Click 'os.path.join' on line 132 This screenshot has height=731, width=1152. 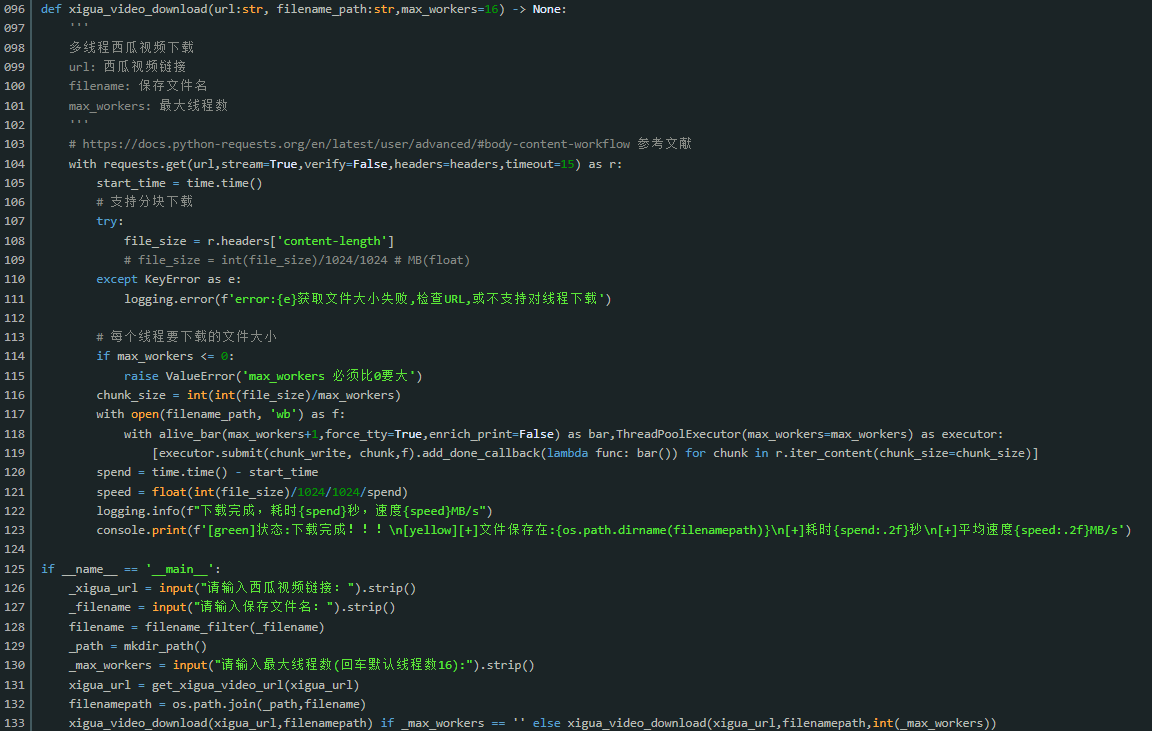tap(214, 705)
